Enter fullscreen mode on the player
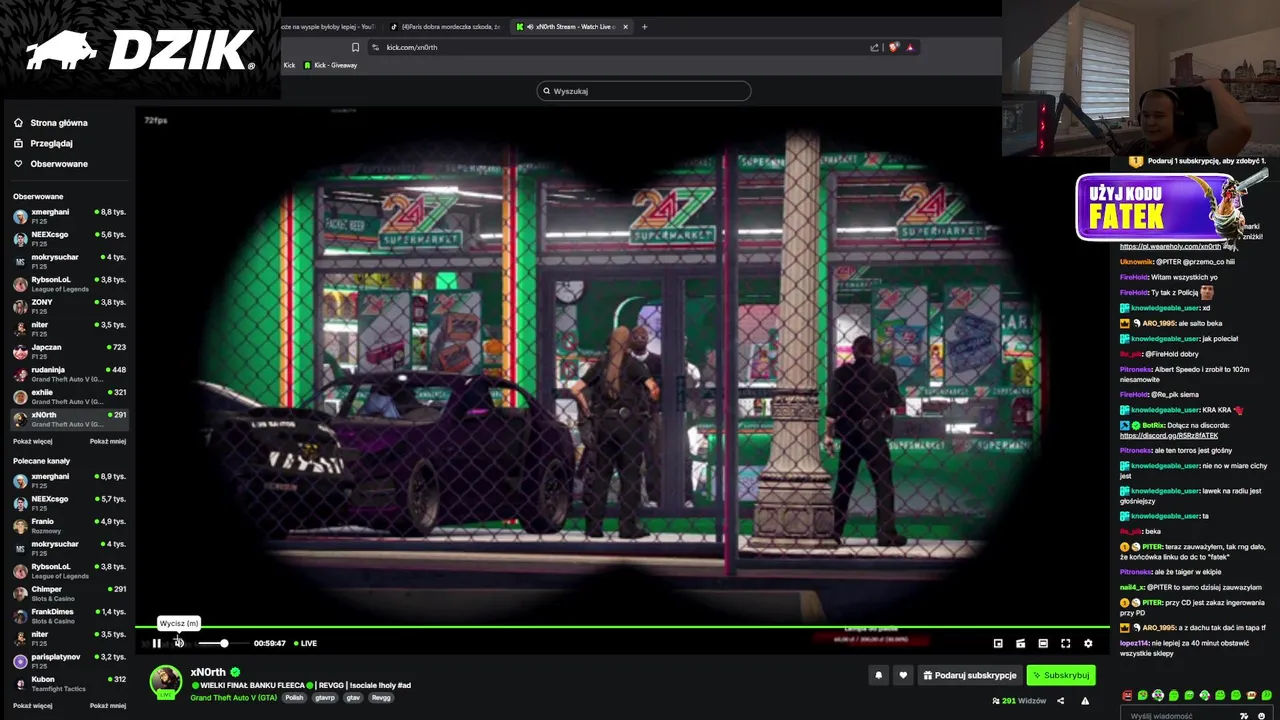 coord(1065,643)
